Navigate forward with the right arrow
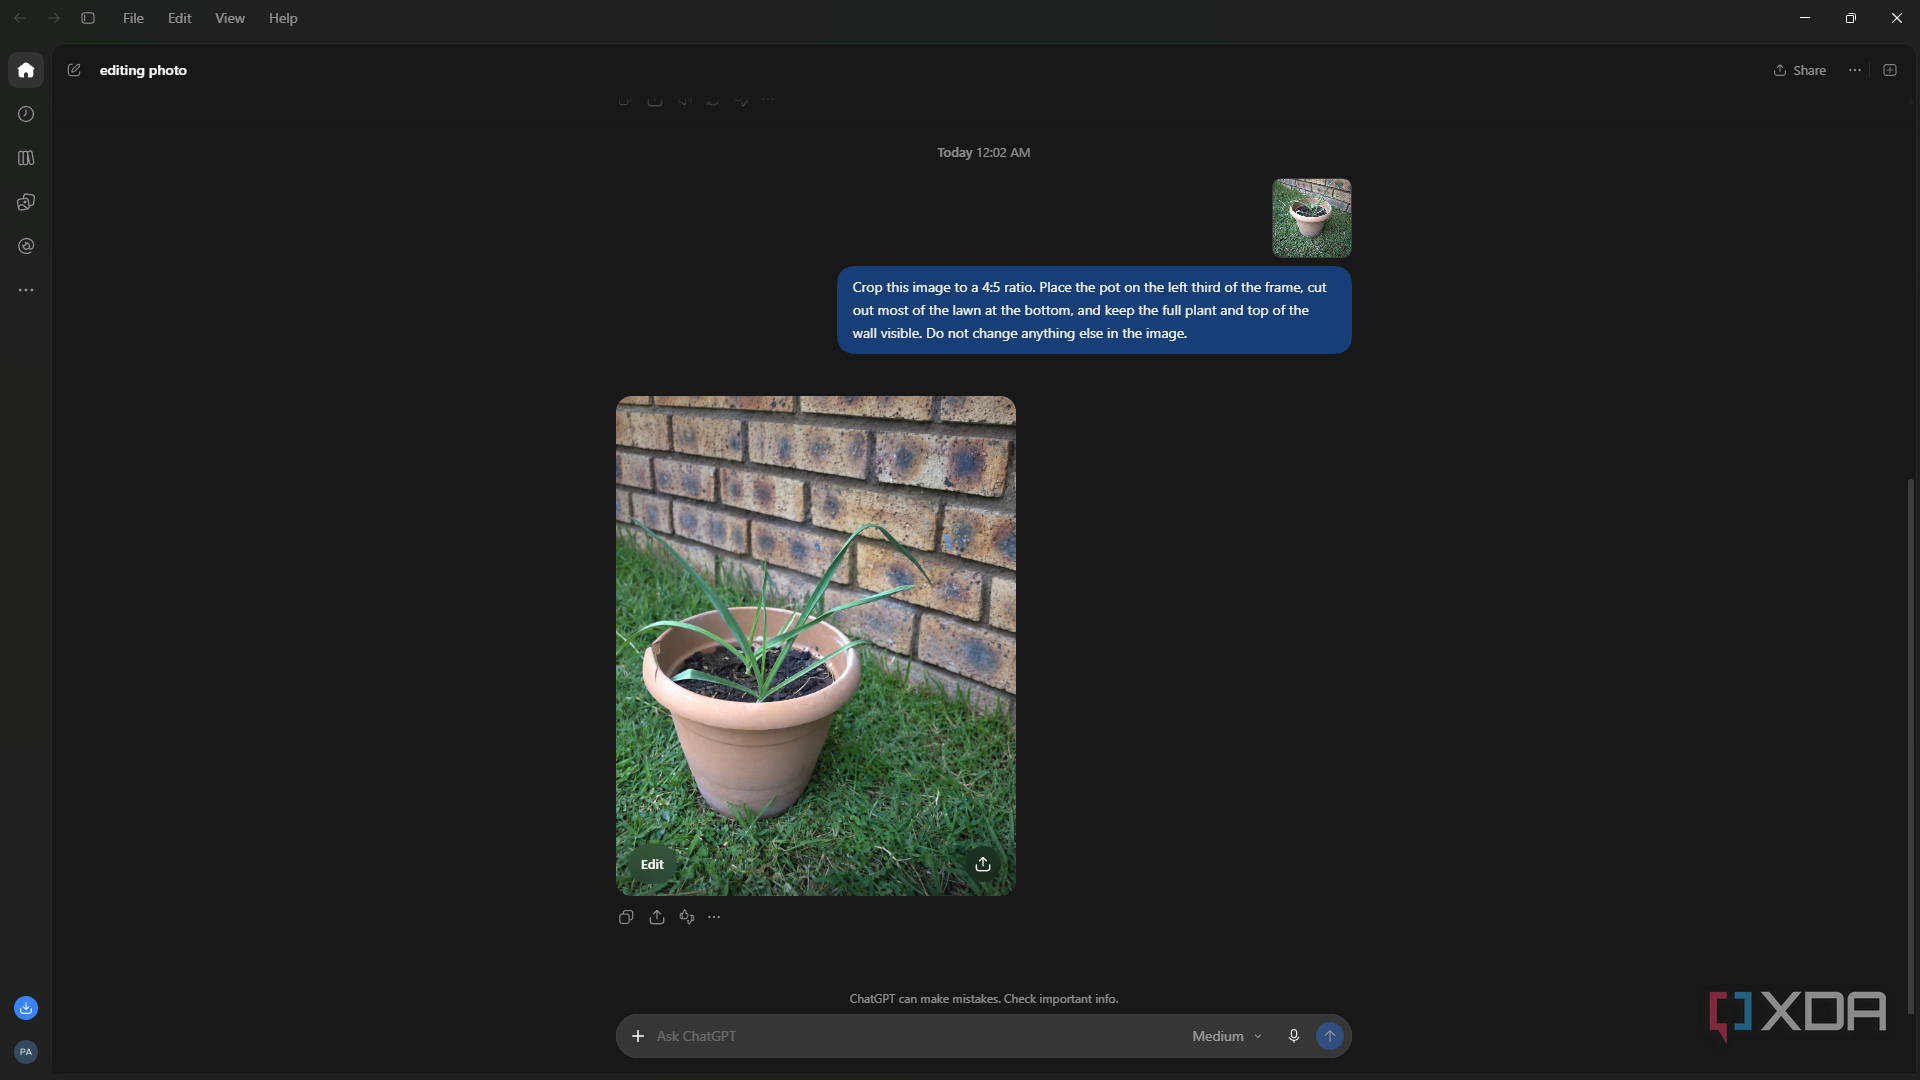 [54, 18]
